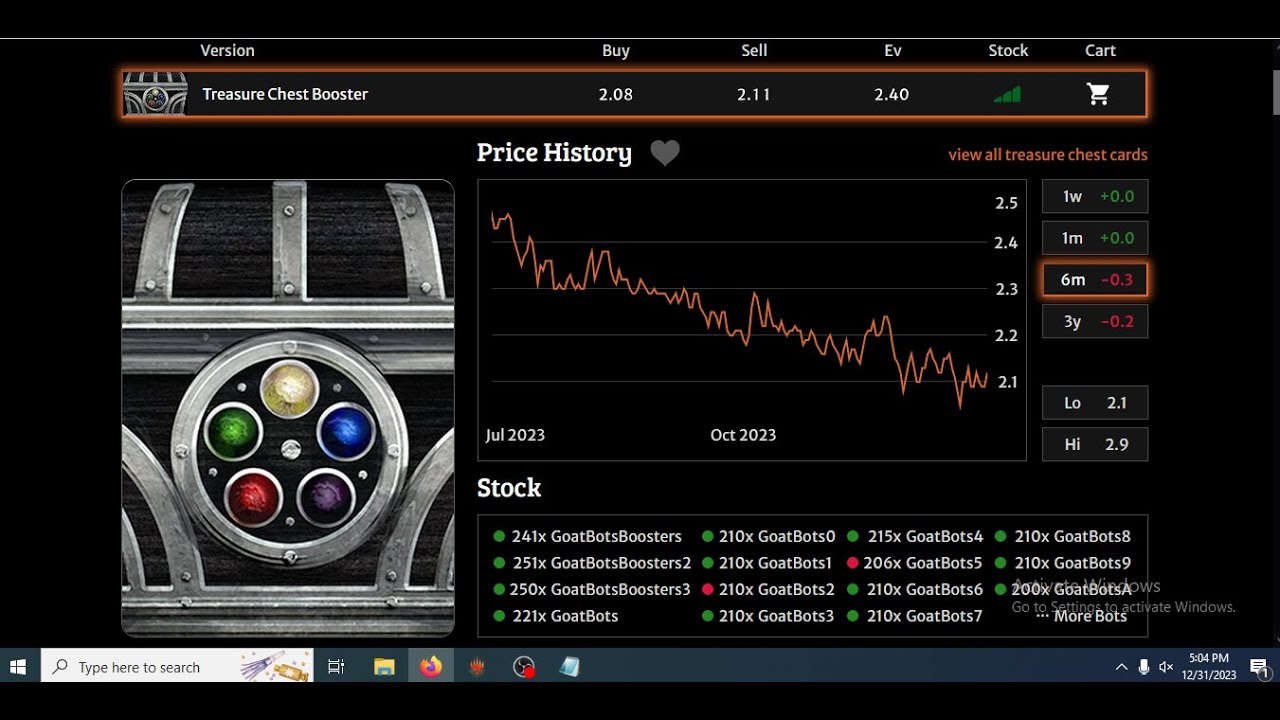Click the green stock level bars icon
This screenshot has height=720, width=1280.
(1007, 94)
